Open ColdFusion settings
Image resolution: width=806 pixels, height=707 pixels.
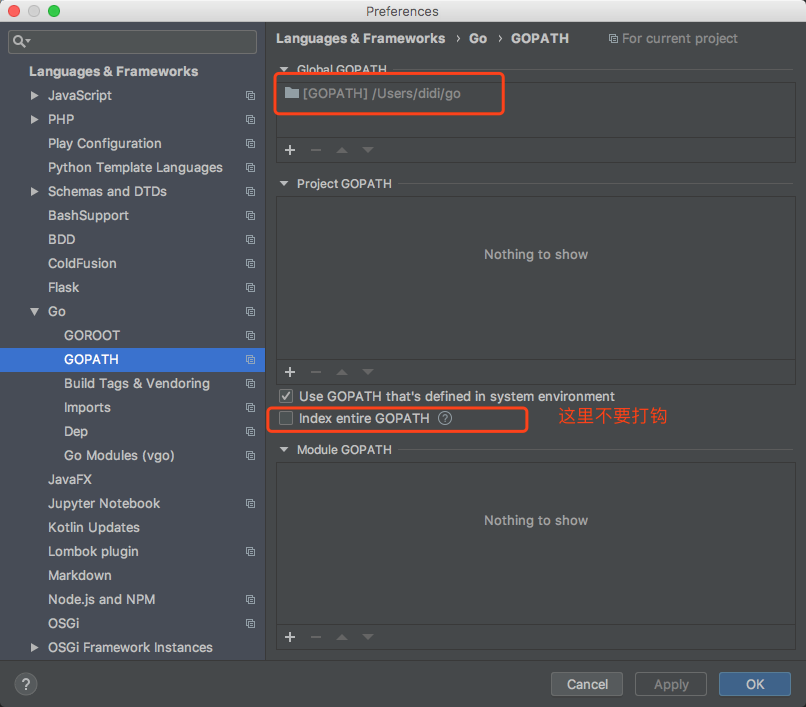tap(82, 263)
